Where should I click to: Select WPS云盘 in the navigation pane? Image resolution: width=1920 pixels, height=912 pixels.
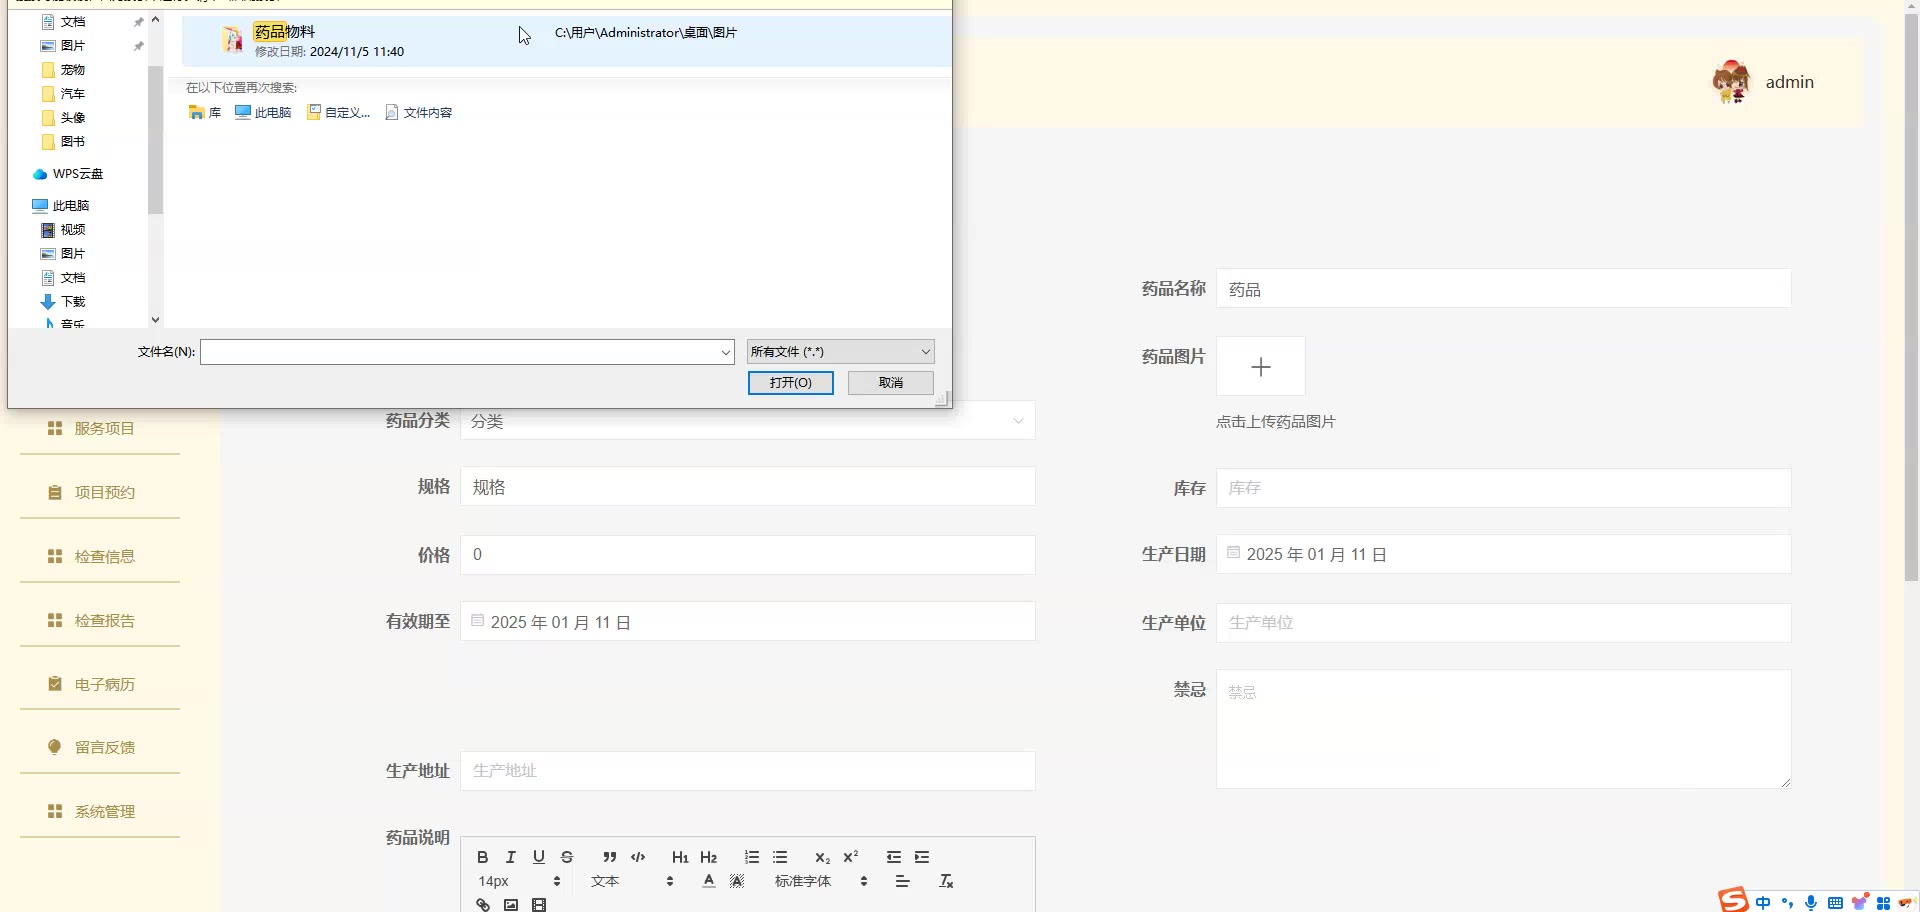click(x=68, y=174)
